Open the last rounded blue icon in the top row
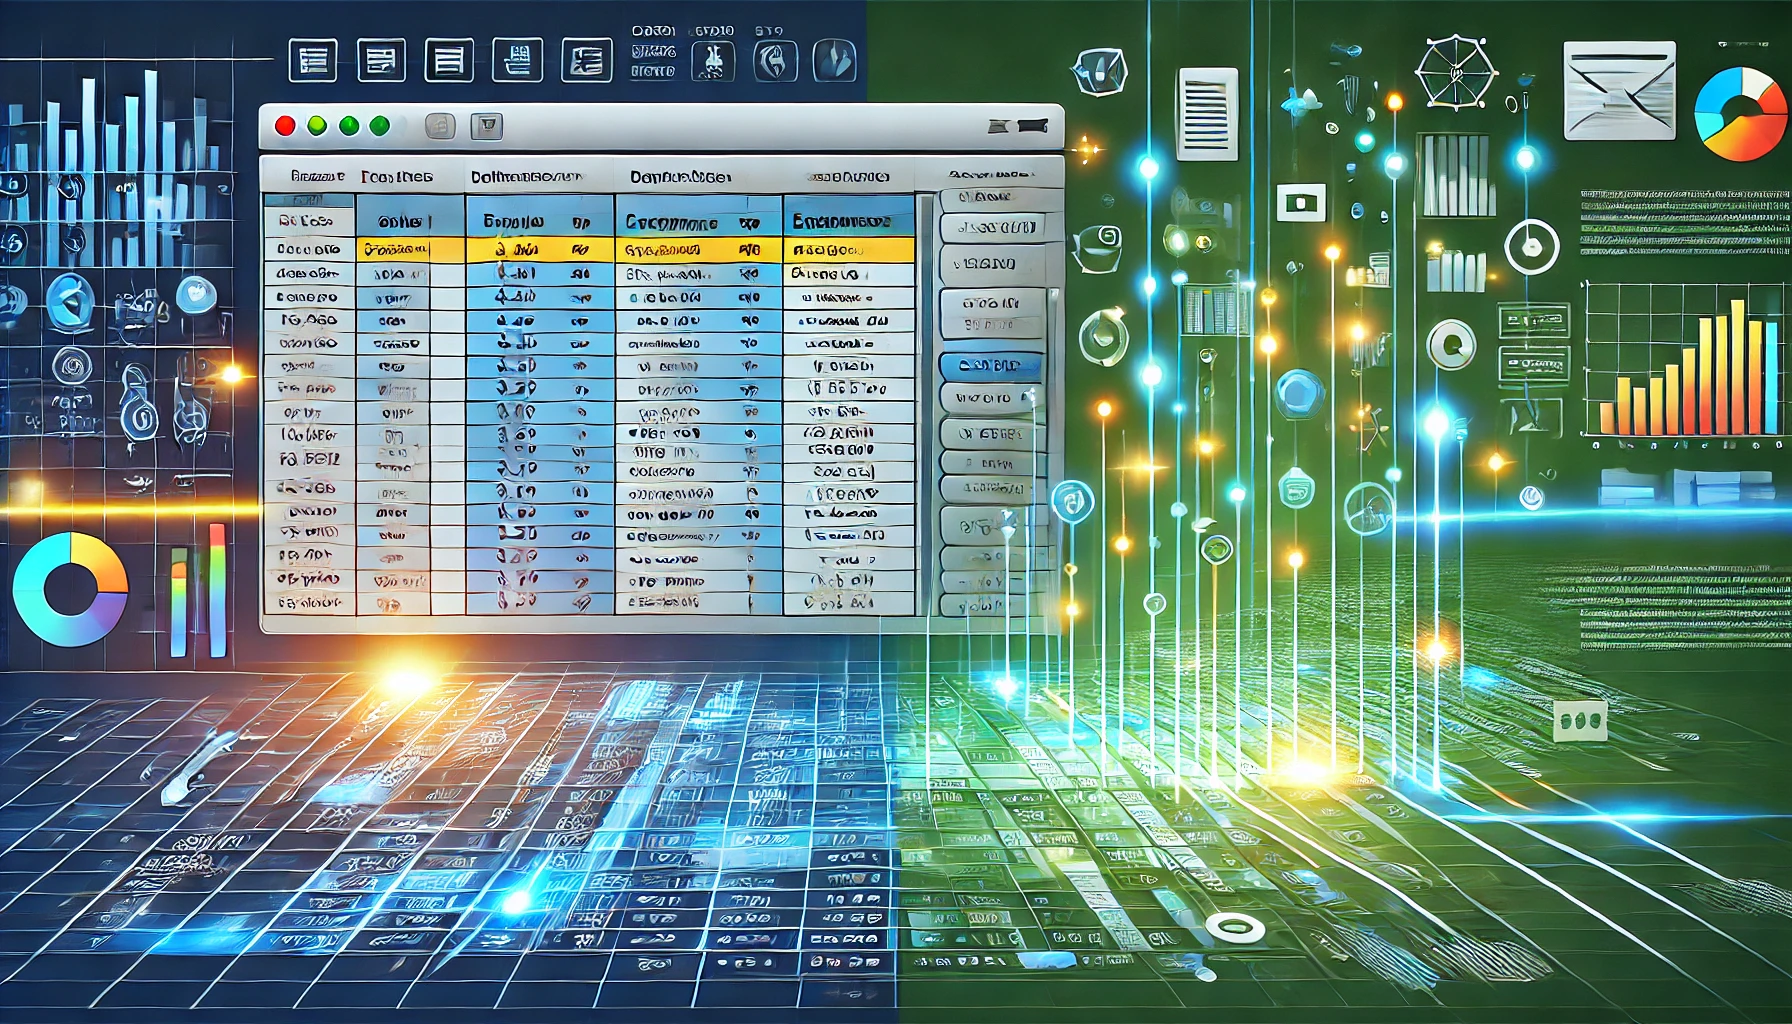Image resolution: width=1792 pixels, height=1024 pixels. click(835, 61)
